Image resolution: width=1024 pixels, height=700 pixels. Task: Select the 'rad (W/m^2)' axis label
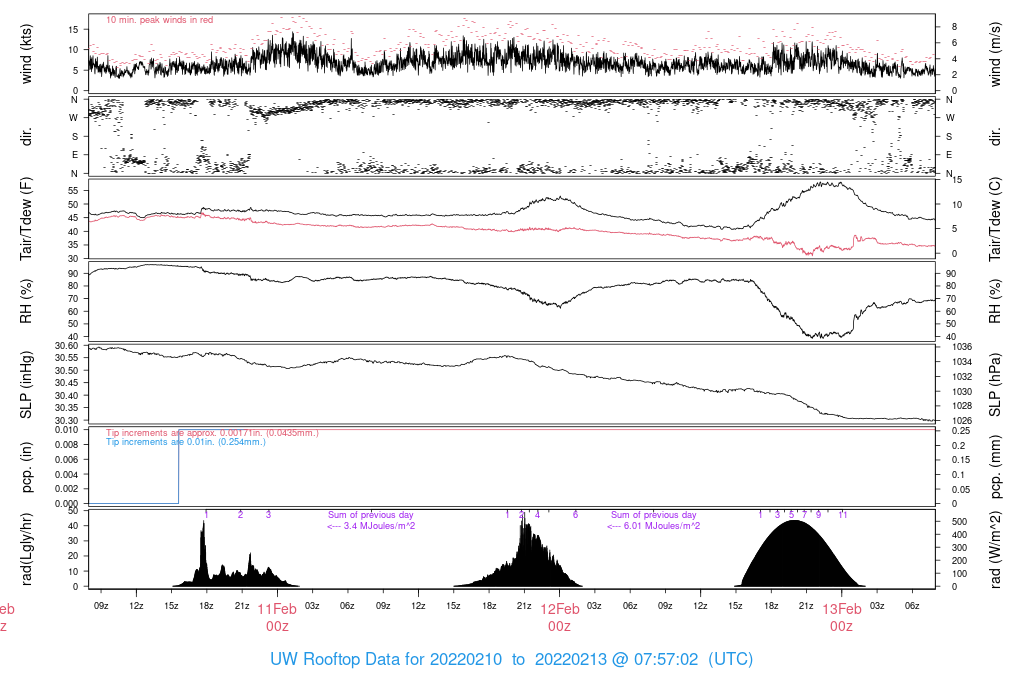pos(995,549)
